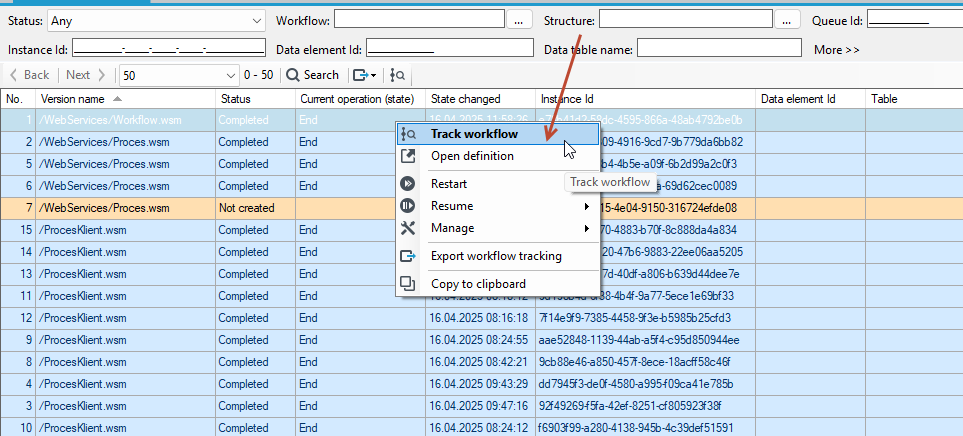Go Back to previous page

[29, 75]
